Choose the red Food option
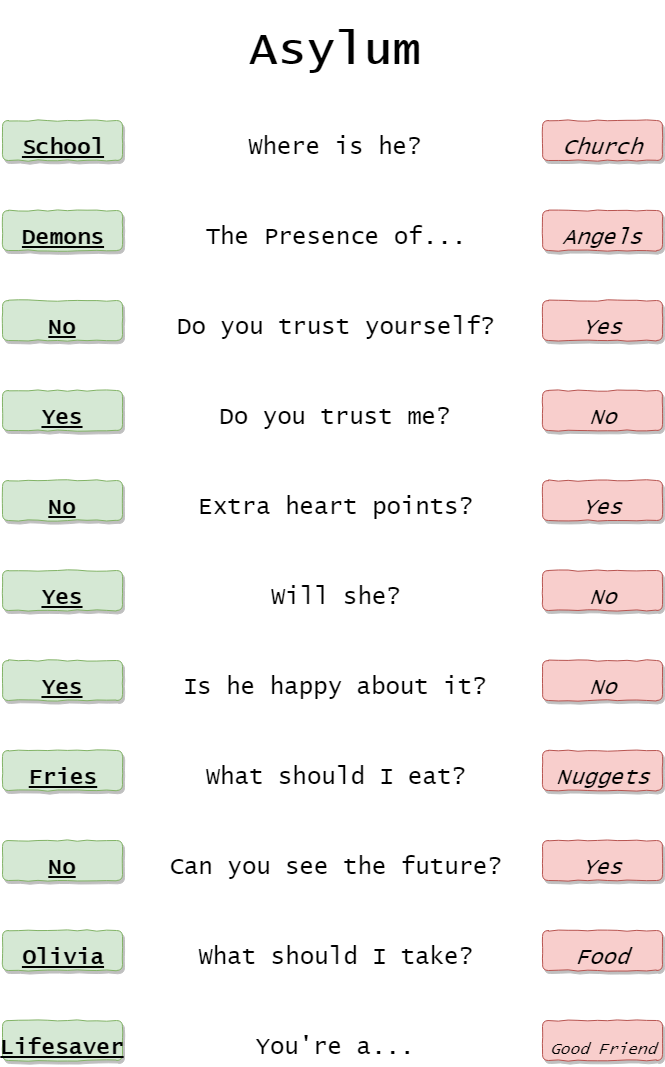Image resolution: width=665 pixels, height=1067 pixels. click(603, 952)
